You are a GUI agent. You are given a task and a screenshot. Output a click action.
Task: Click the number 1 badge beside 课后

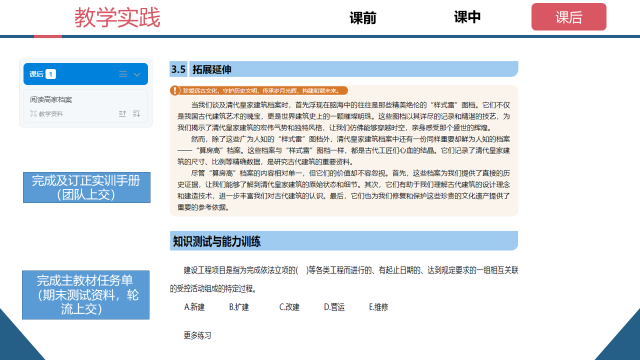51,74
